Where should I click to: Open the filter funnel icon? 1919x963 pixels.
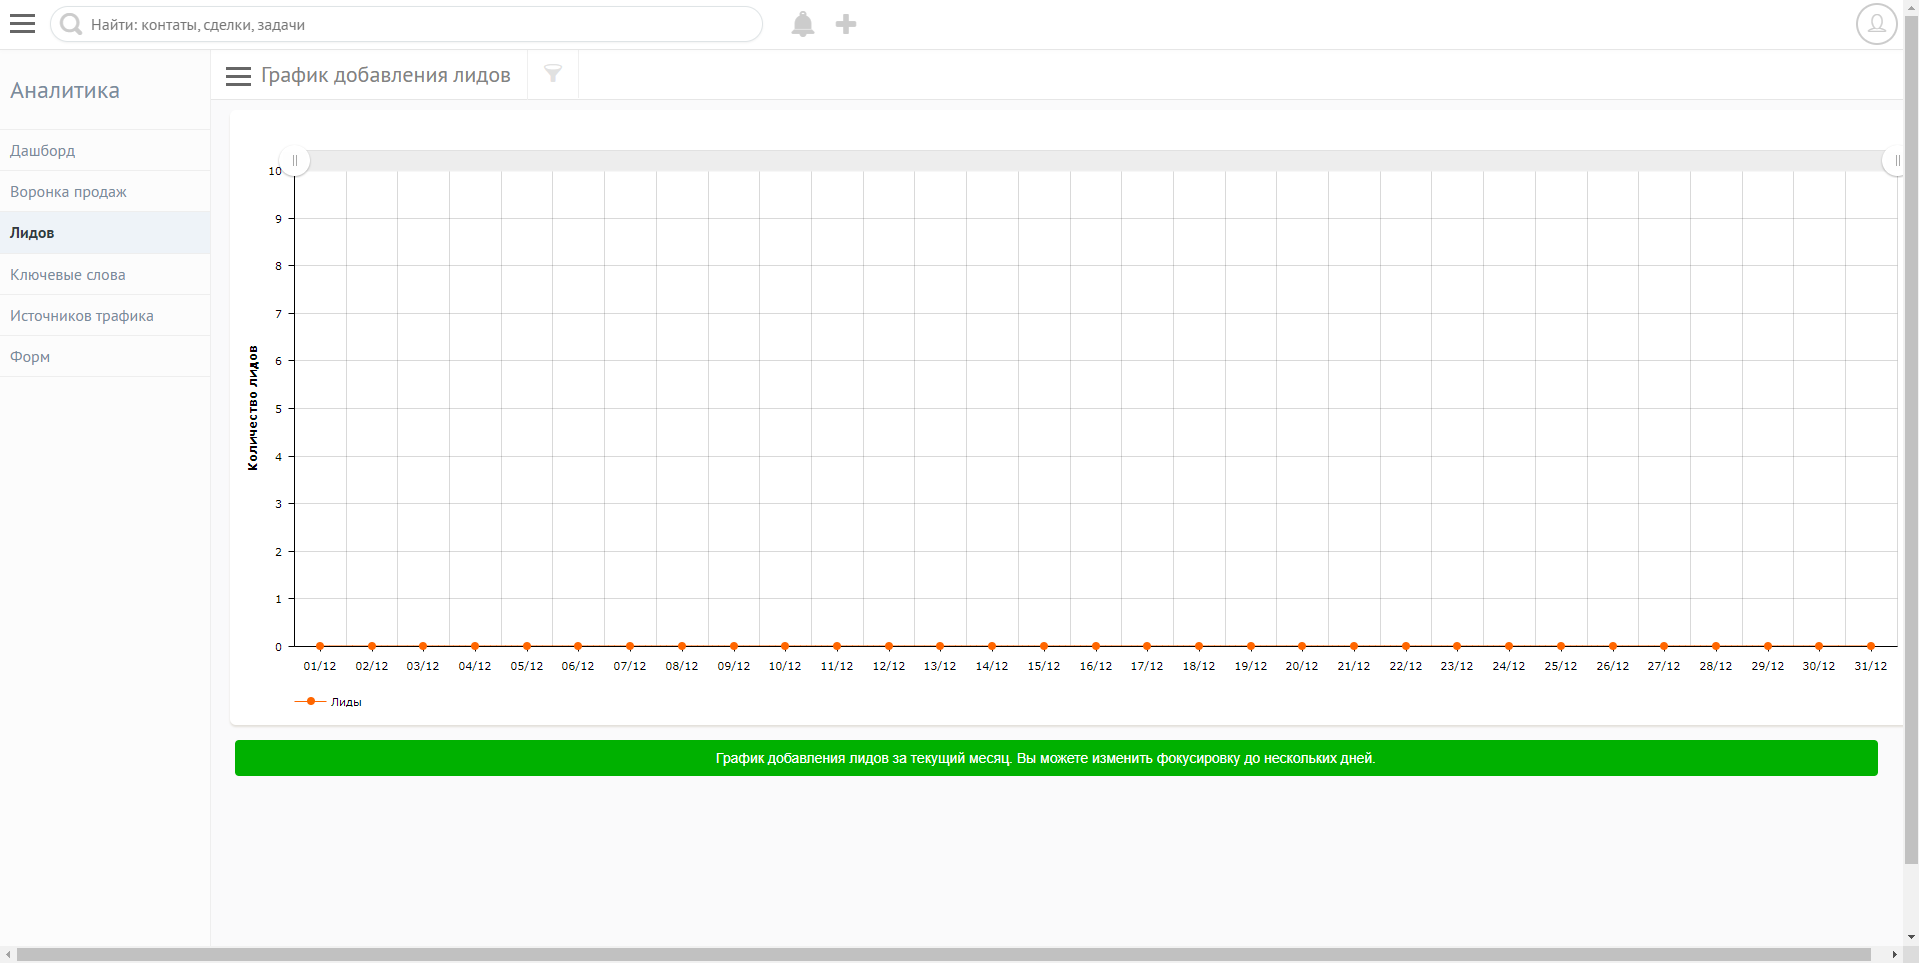point(553,73)
